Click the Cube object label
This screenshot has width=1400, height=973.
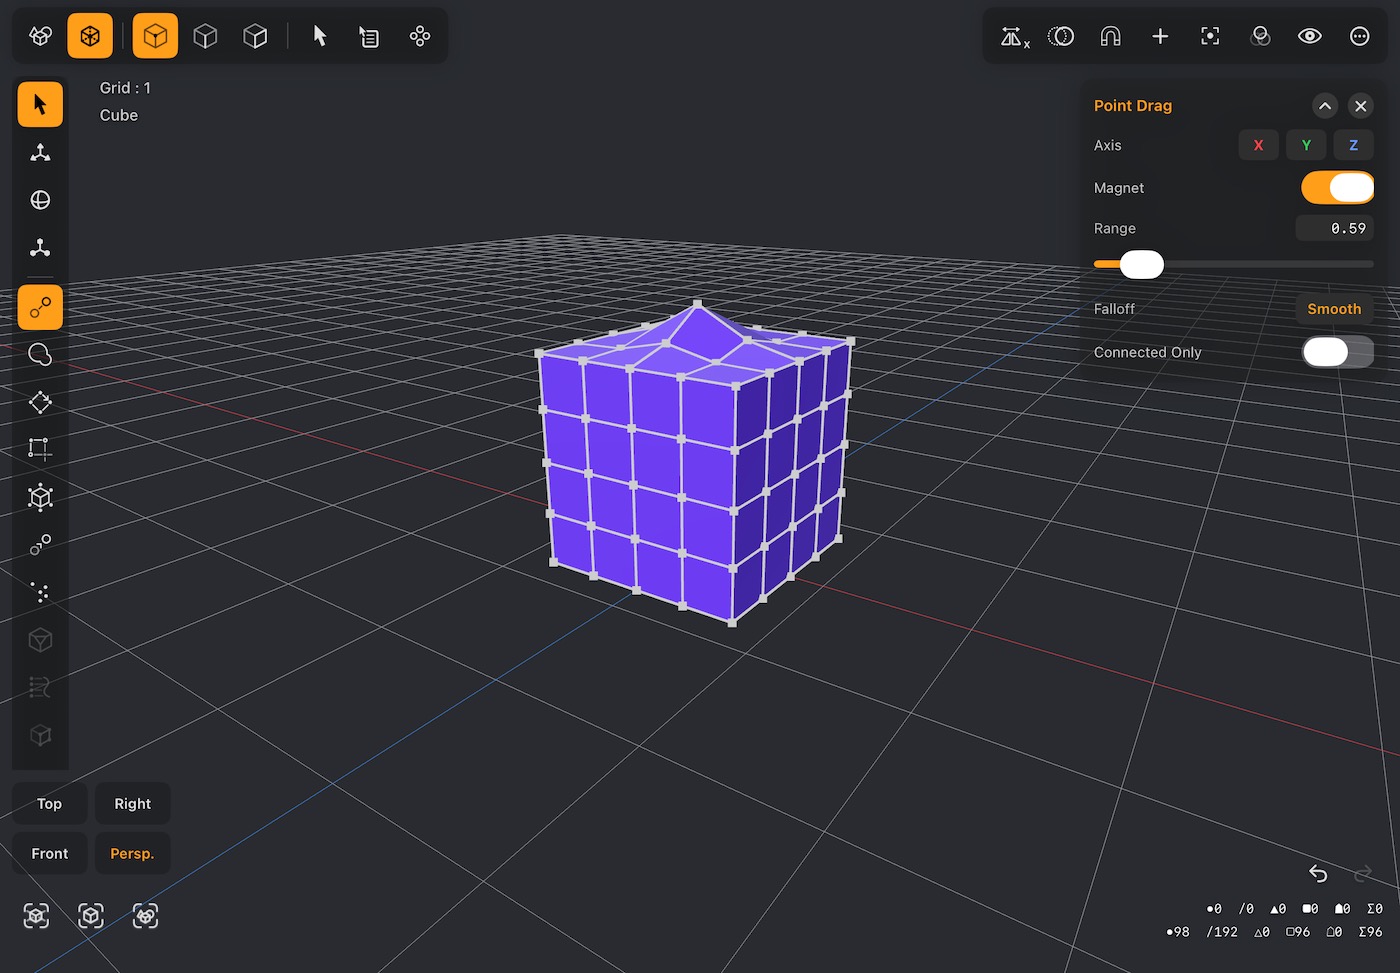[x=119, y=115]
